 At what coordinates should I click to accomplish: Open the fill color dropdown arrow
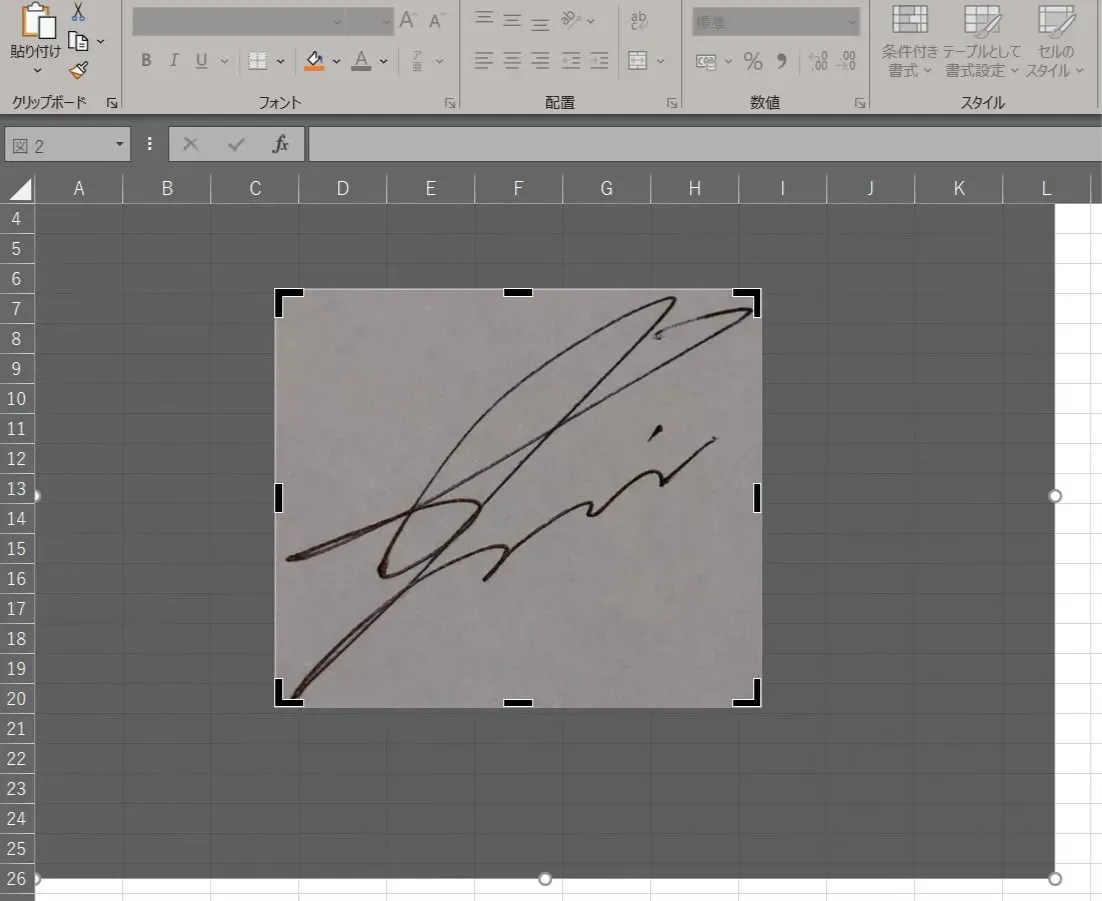pos(336,61)
